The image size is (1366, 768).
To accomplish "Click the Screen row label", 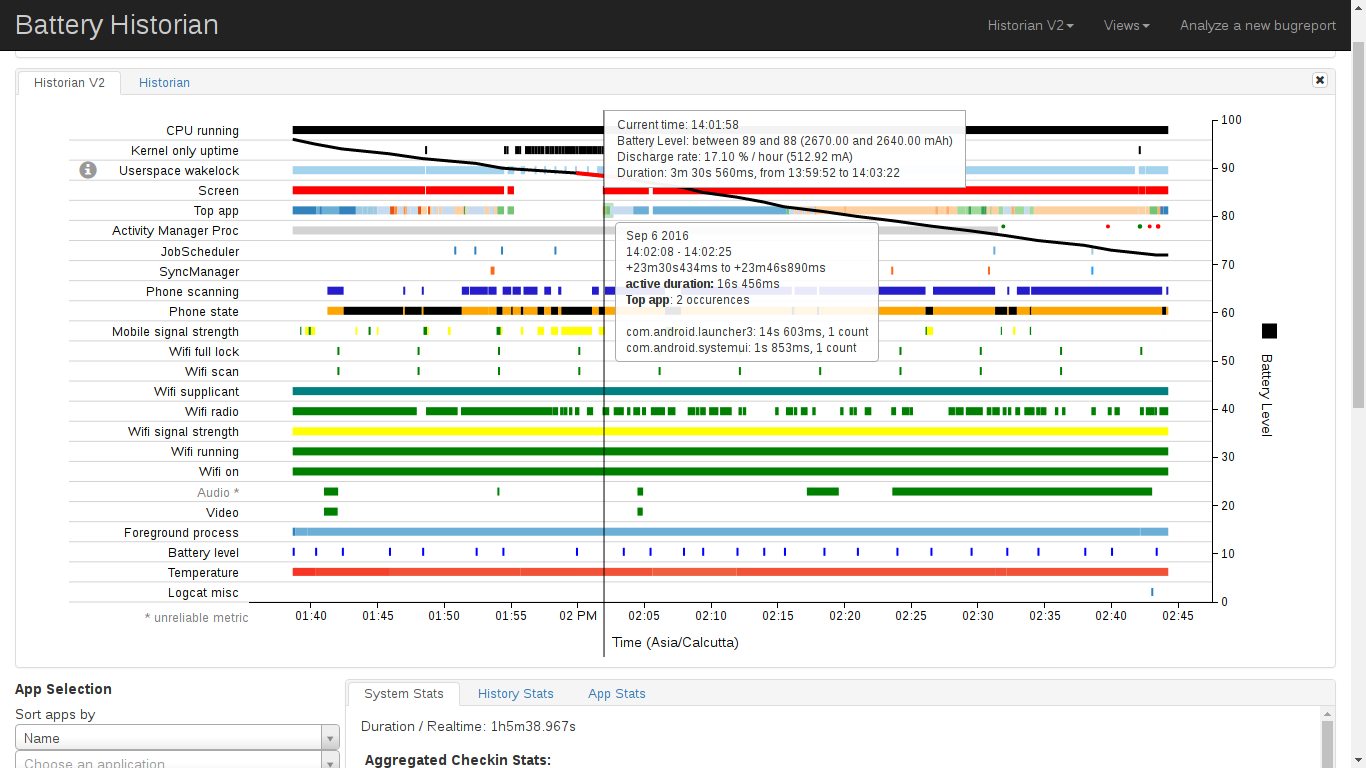I will (x=218, y=191).
